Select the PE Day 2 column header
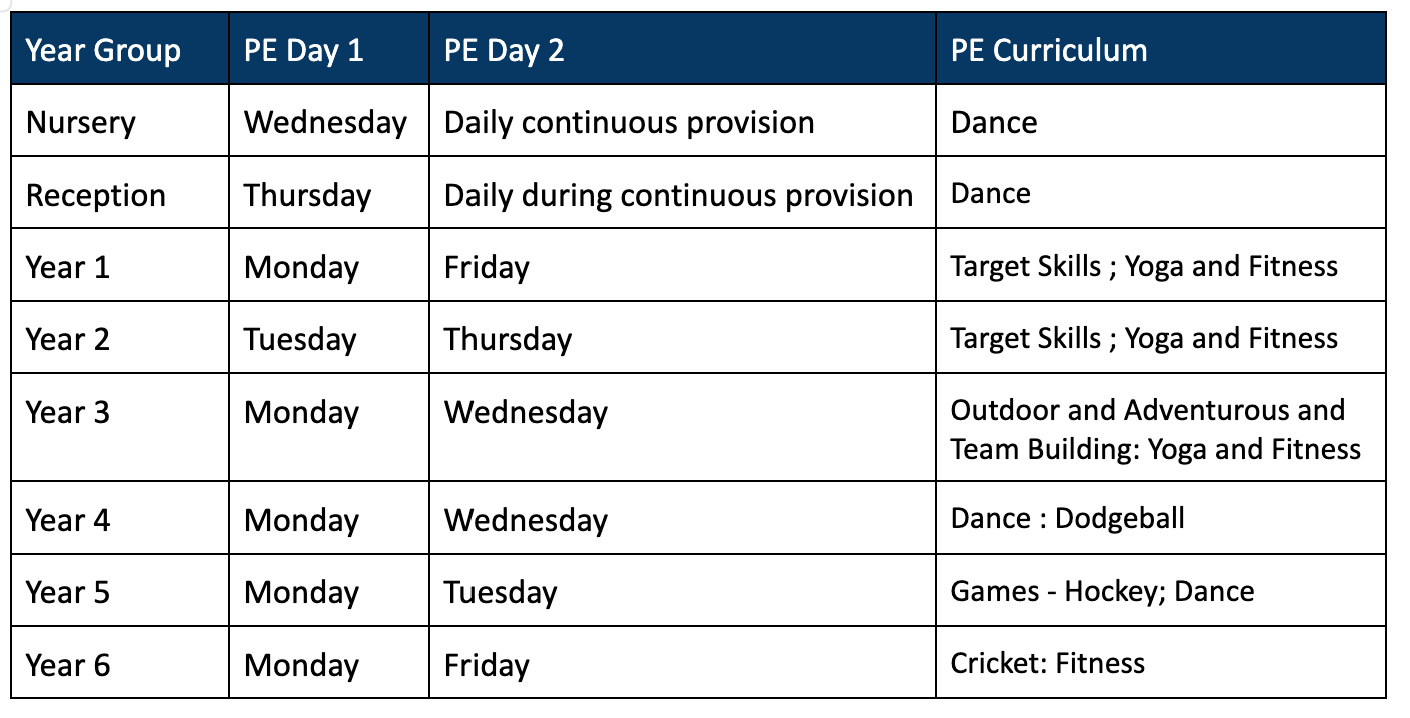The height and width of the screenshot is (718, 1410). (x=504, y=51)
